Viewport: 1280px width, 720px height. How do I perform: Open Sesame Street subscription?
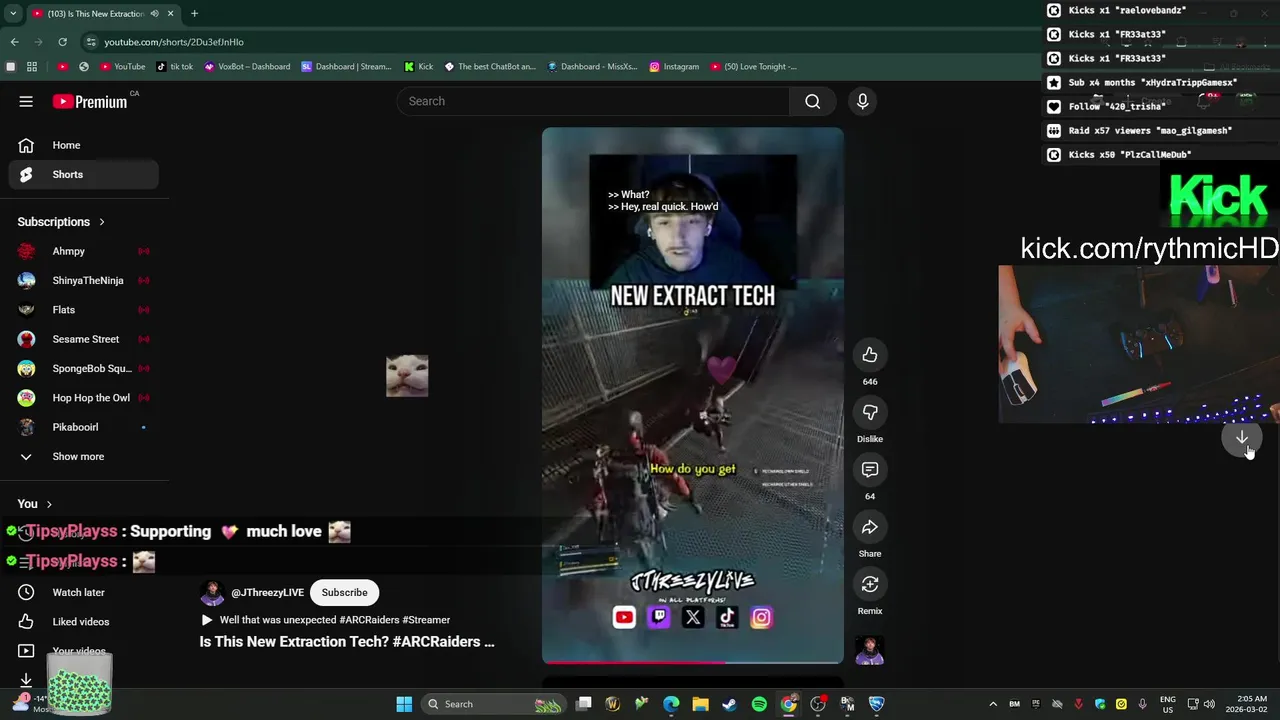click(x=84, y=339)
